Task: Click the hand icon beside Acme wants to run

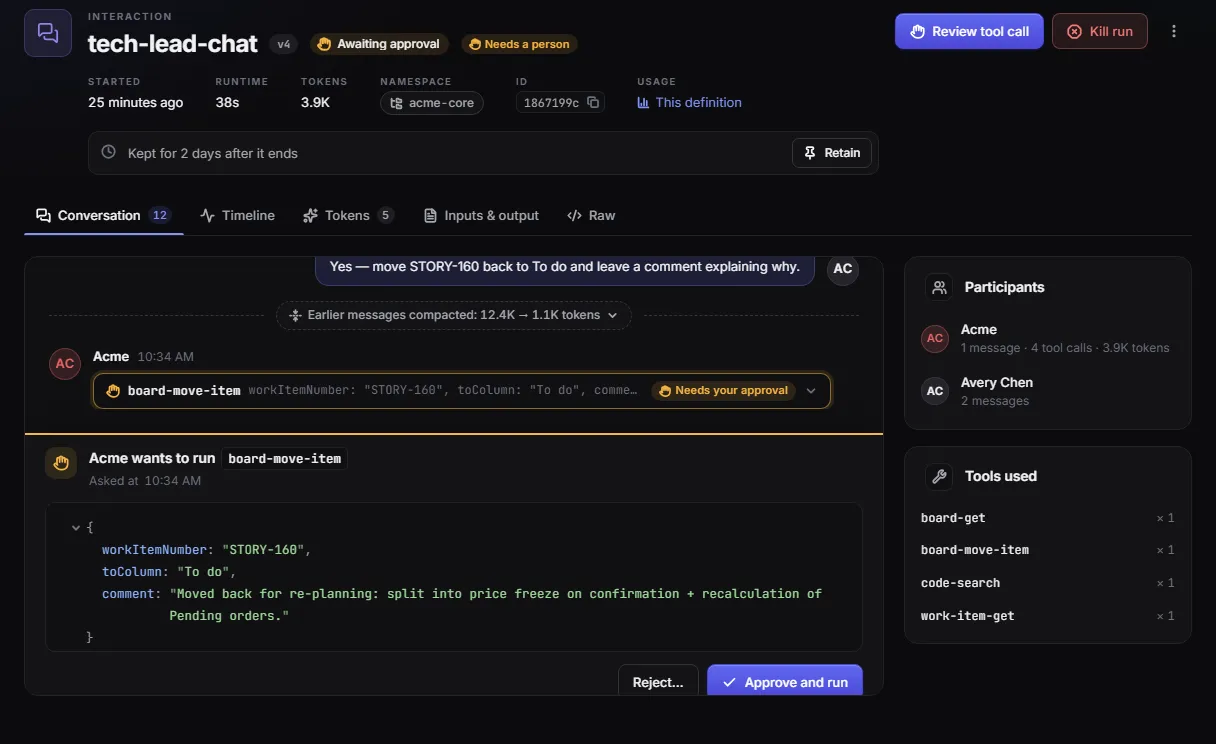Action: click(x=61, y=463)
